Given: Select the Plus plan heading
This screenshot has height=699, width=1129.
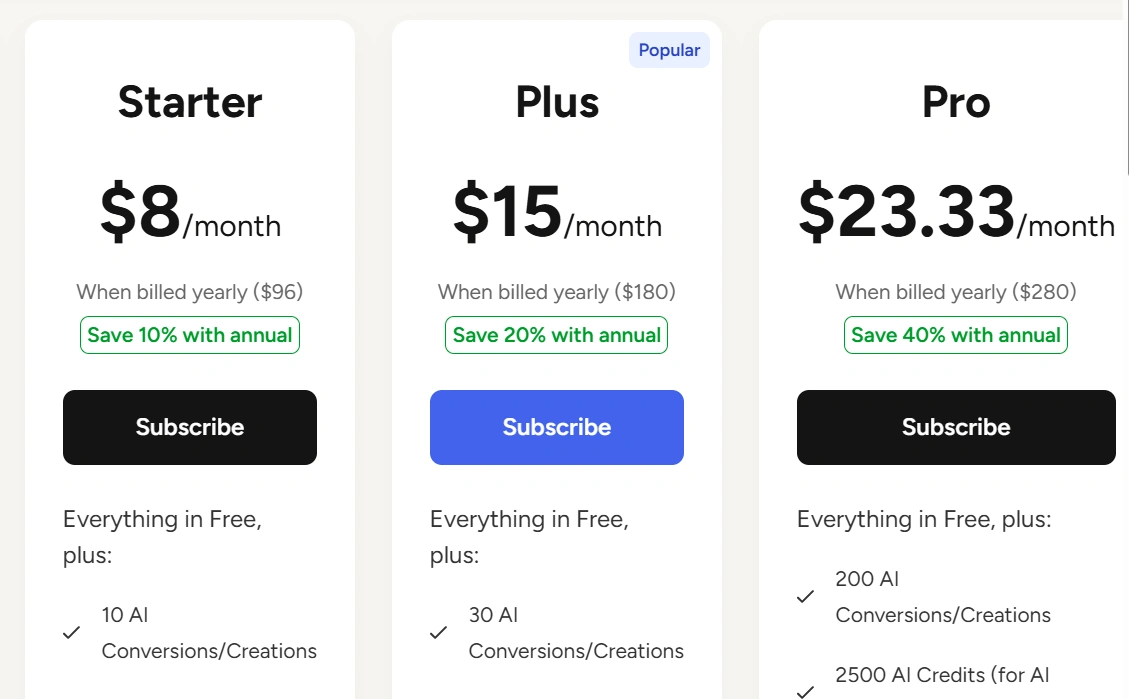Looking at the screenshot, I should 557,102.
